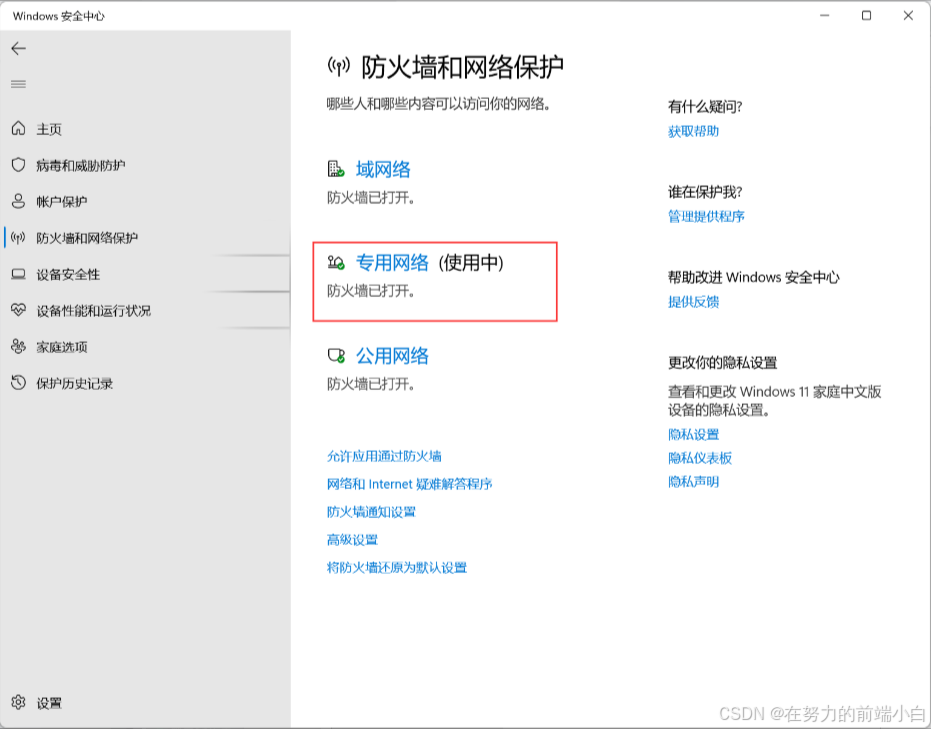
Task: Click the family icon for 家庭选项
Action: (18, 347)
